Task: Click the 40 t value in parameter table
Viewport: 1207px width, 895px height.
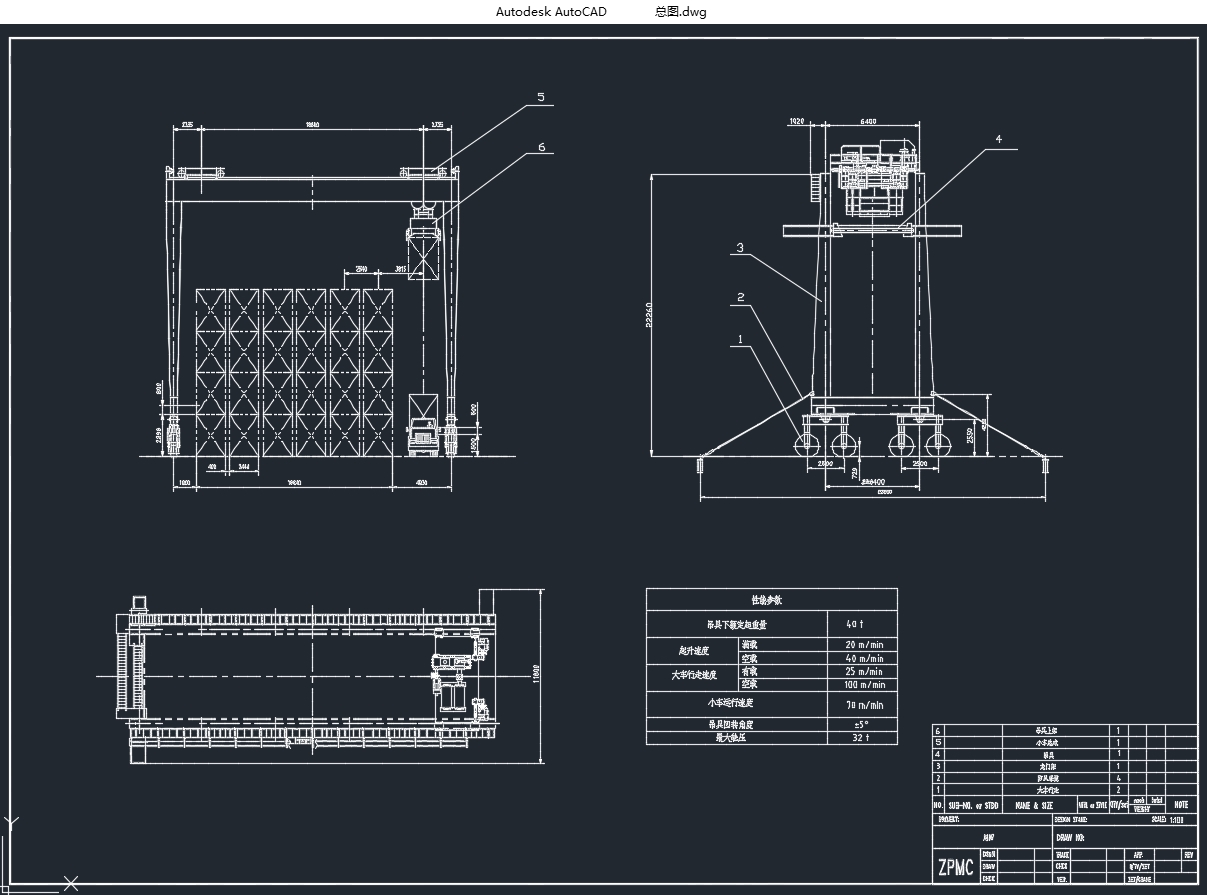Action: [x=855, y=624]
